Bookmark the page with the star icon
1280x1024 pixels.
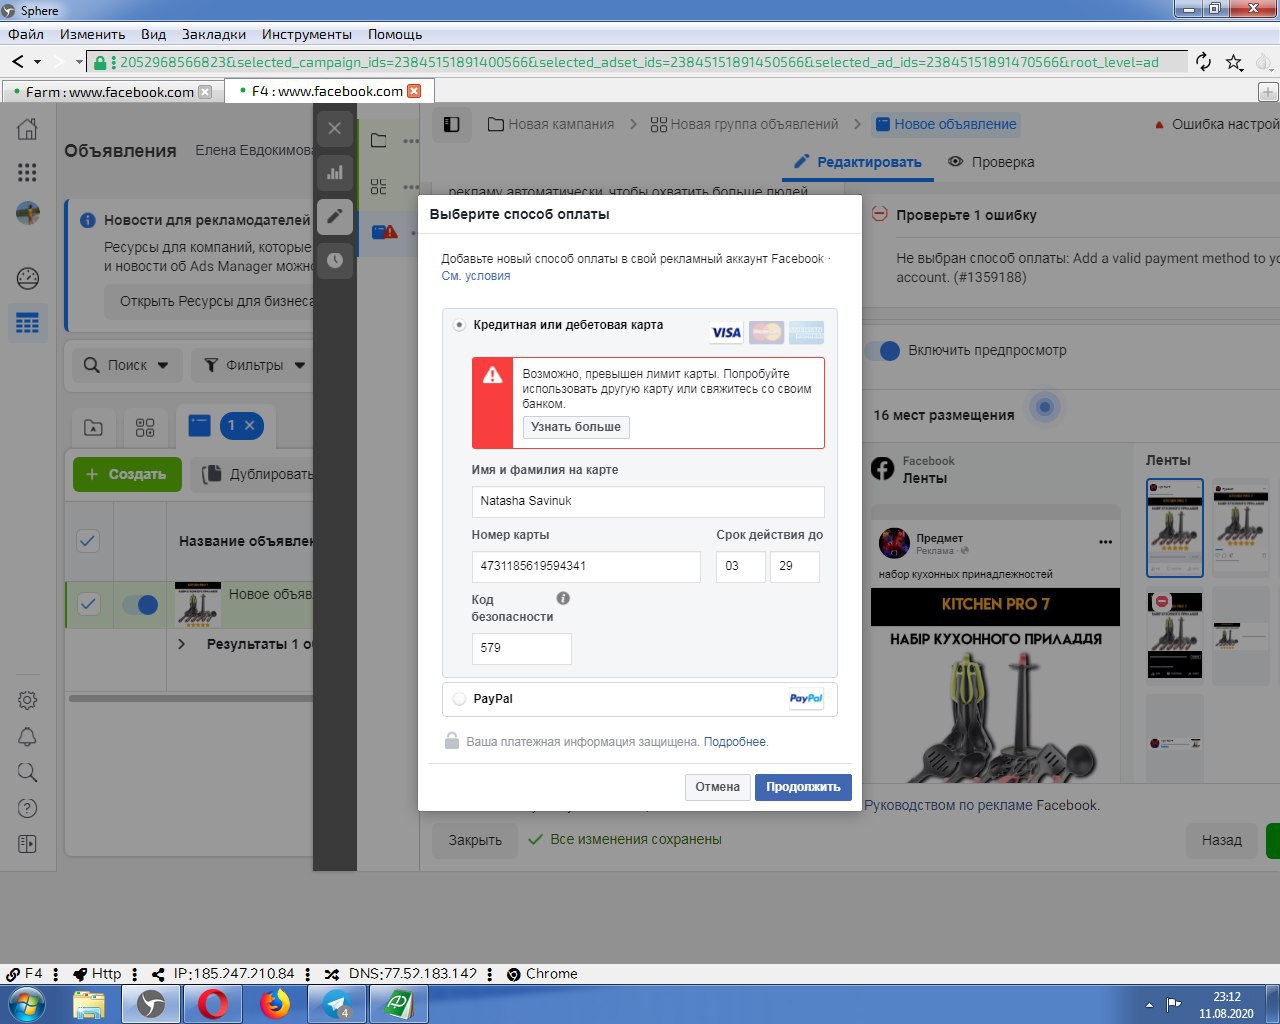(1234, 62)
